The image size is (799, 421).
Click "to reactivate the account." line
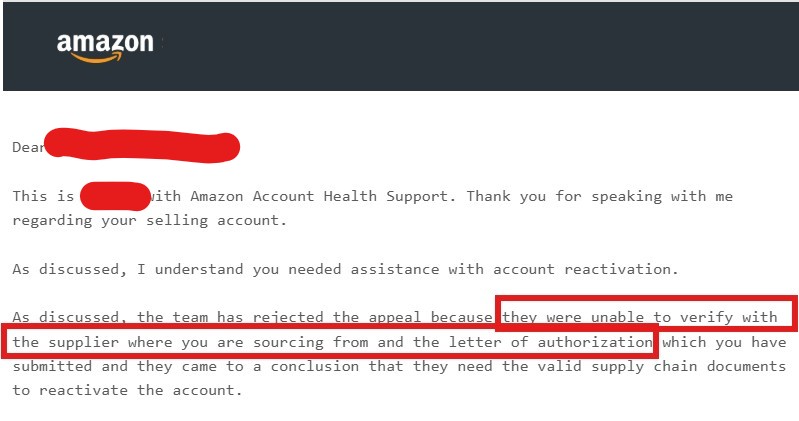click(x=127, y=391)
